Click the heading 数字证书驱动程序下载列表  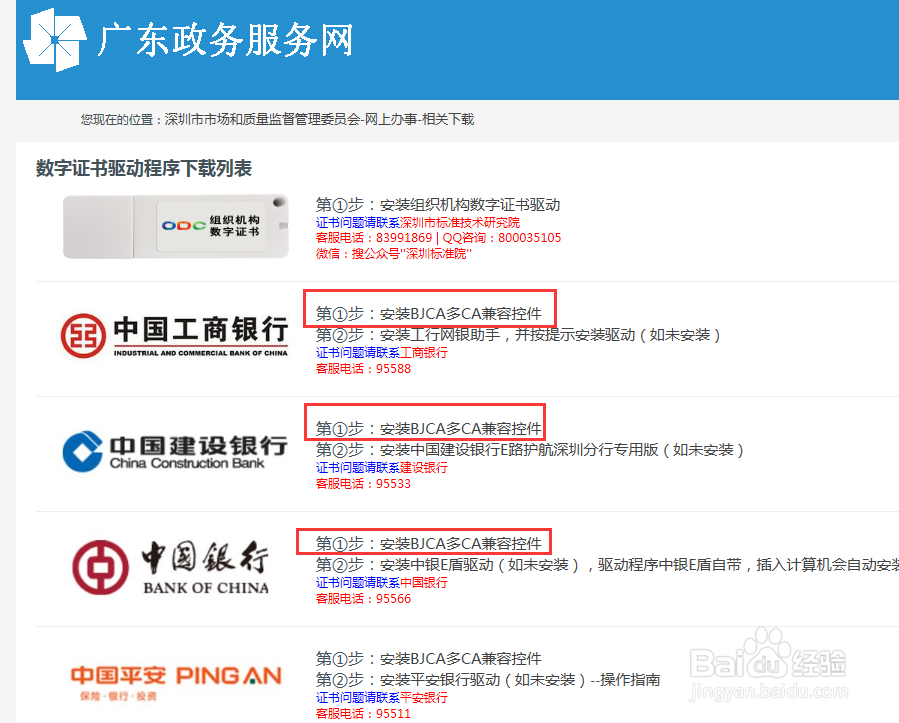[x=144, y=168]
